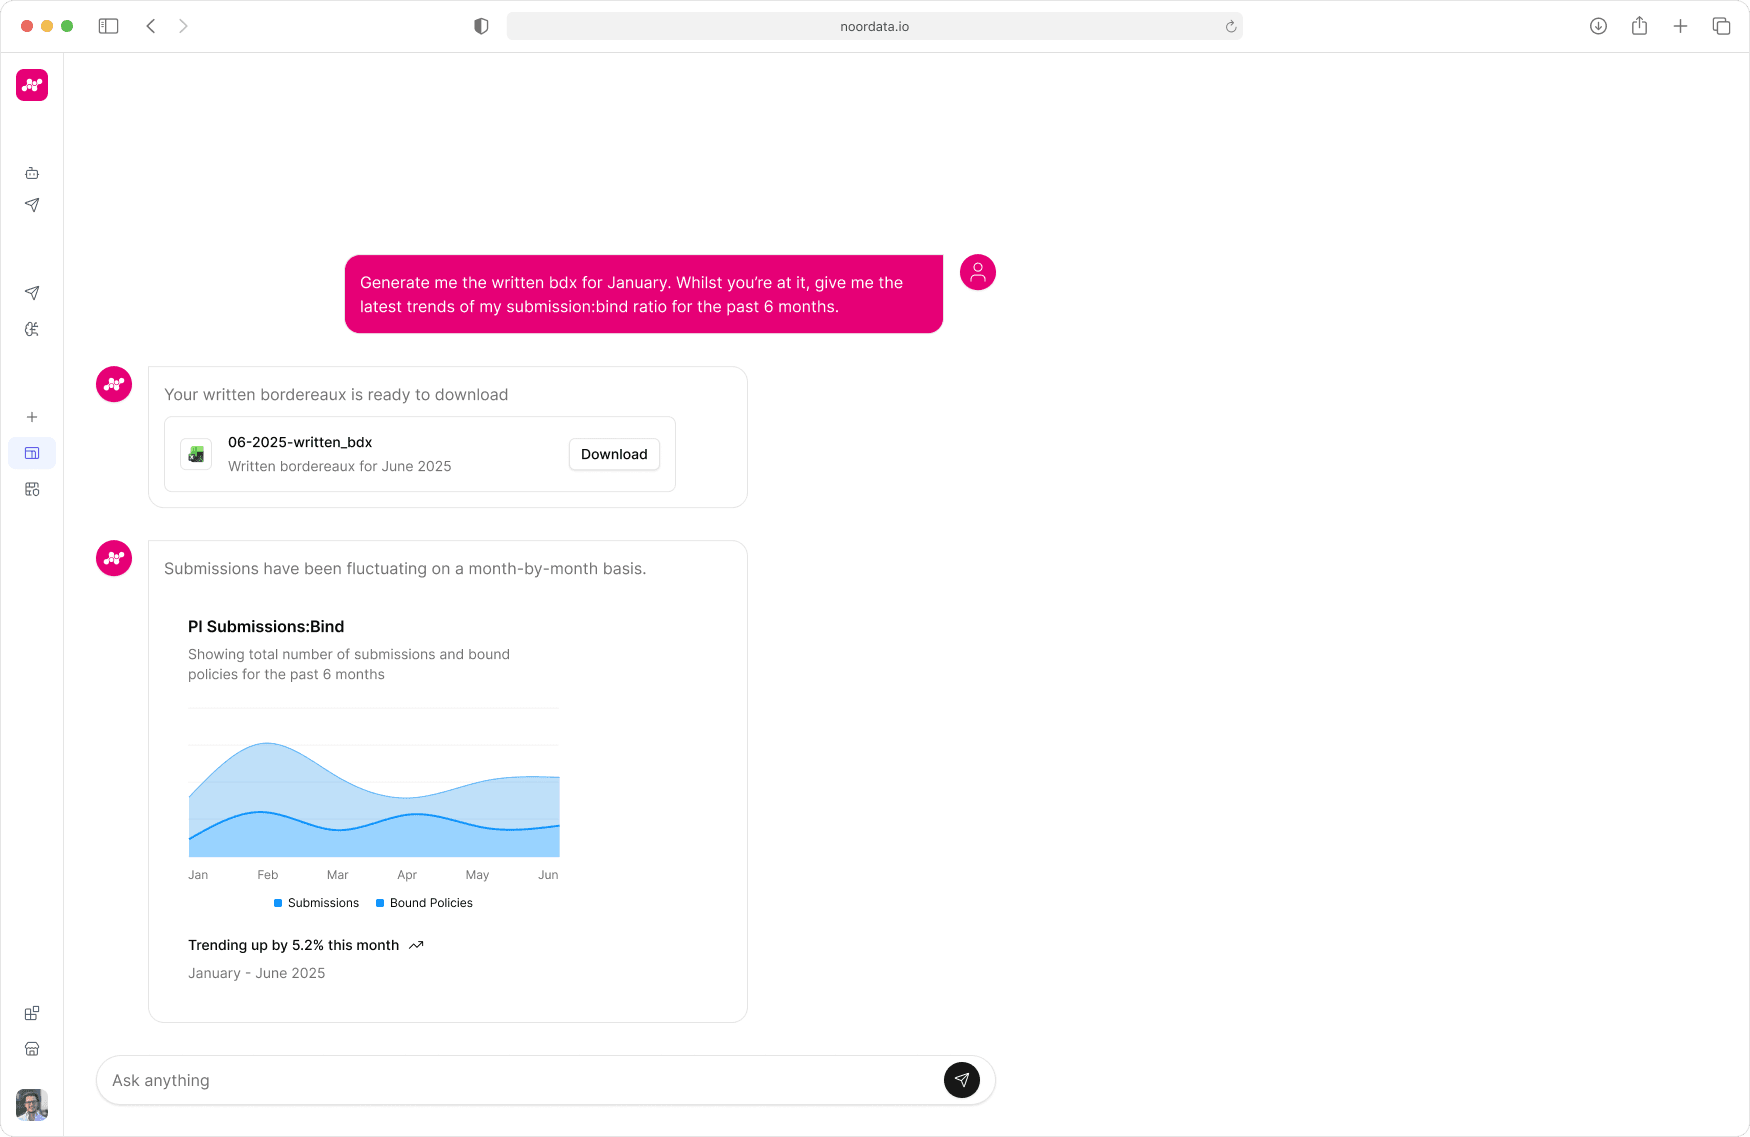
Task: Focus the Ask anything input field
Action: pyautogui.click(x=520, y=1080)
